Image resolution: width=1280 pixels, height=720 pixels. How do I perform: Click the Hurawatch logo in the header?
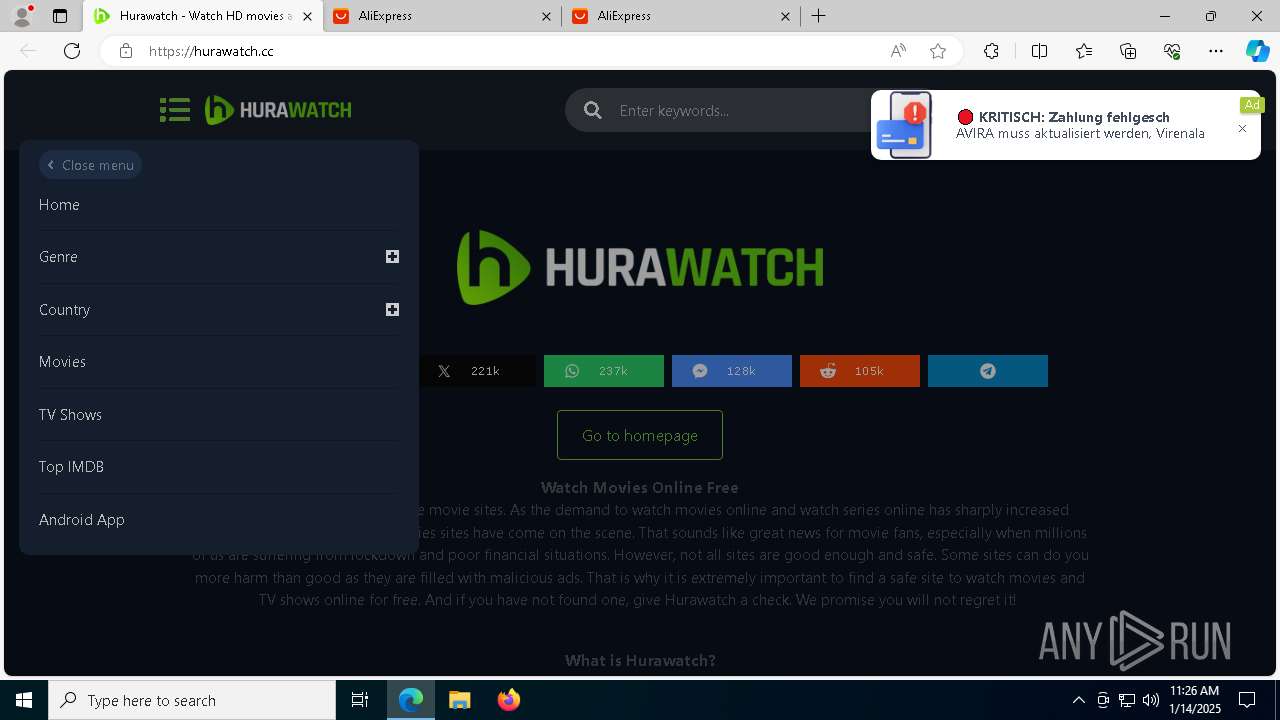tap(278, 110)
